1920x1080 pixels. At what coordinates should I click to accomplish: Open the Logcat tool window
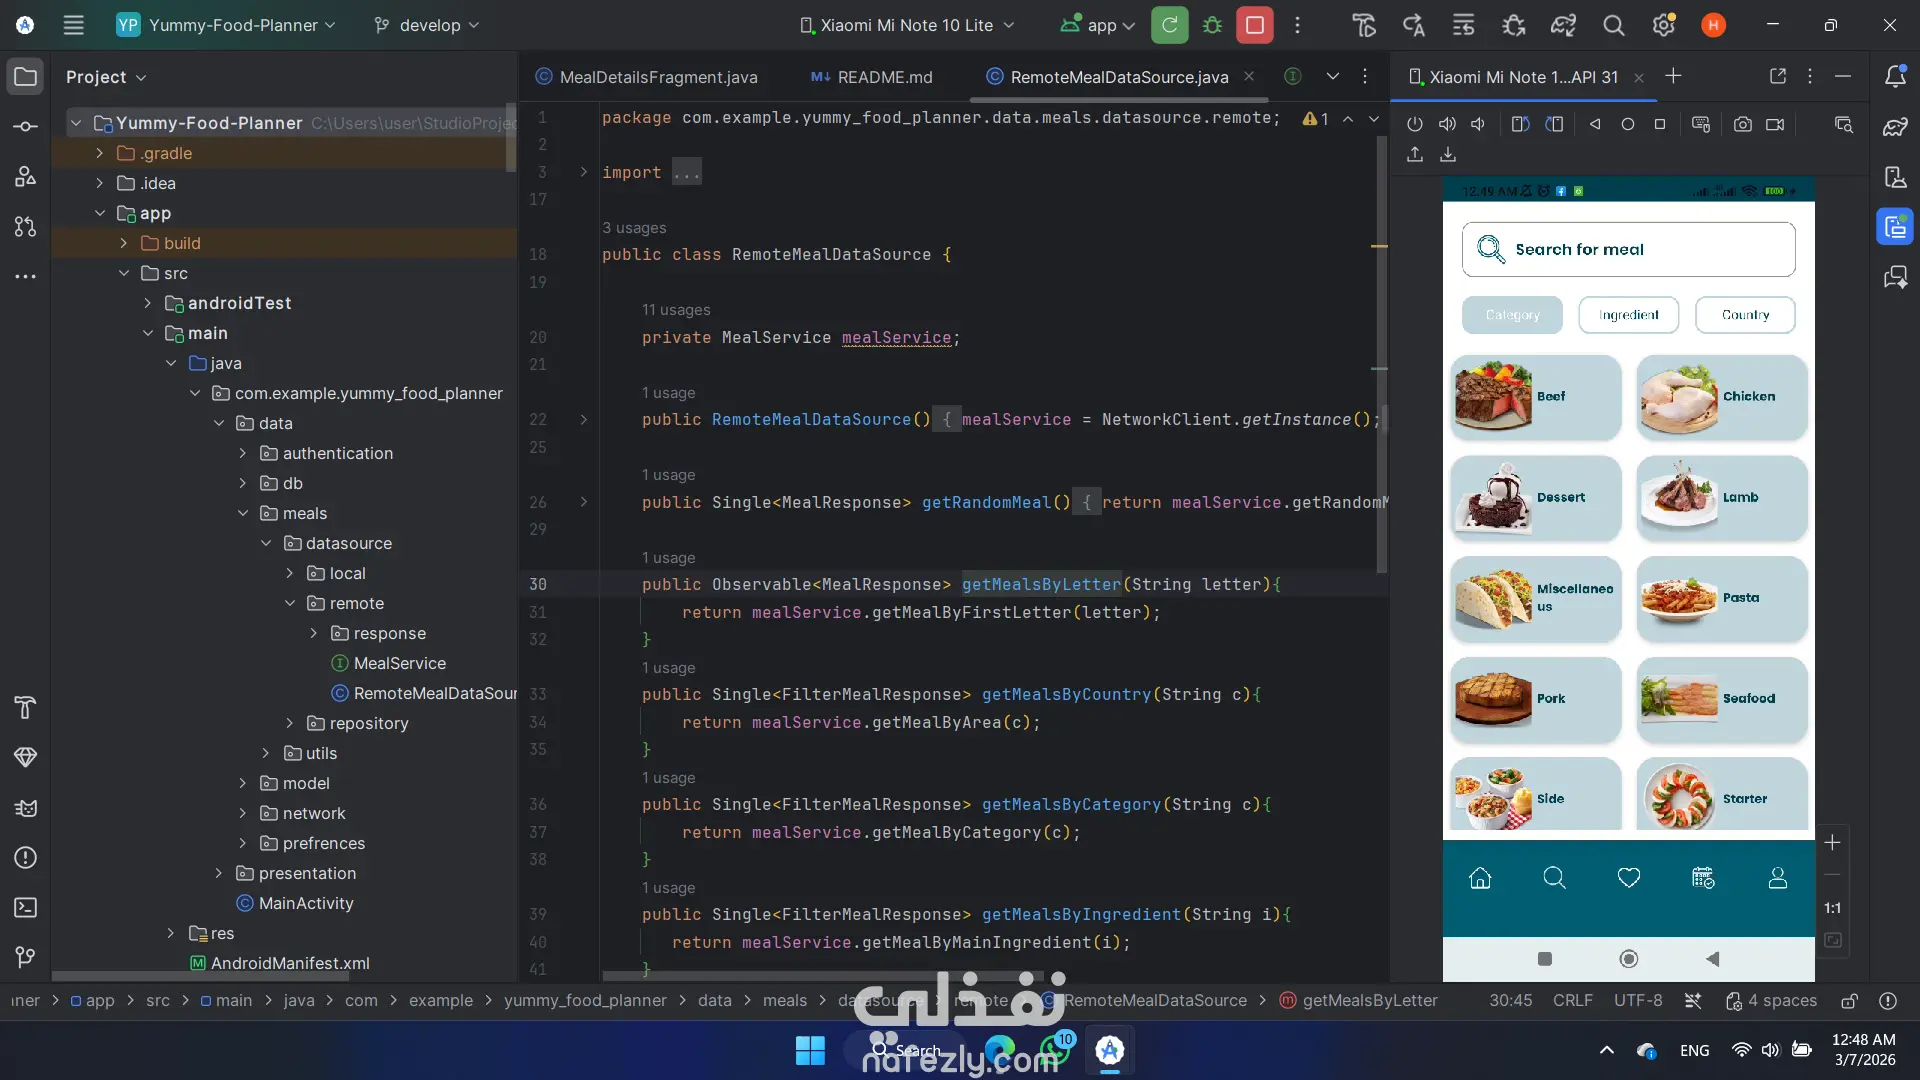pyautogui.click(x=26, y=808)
